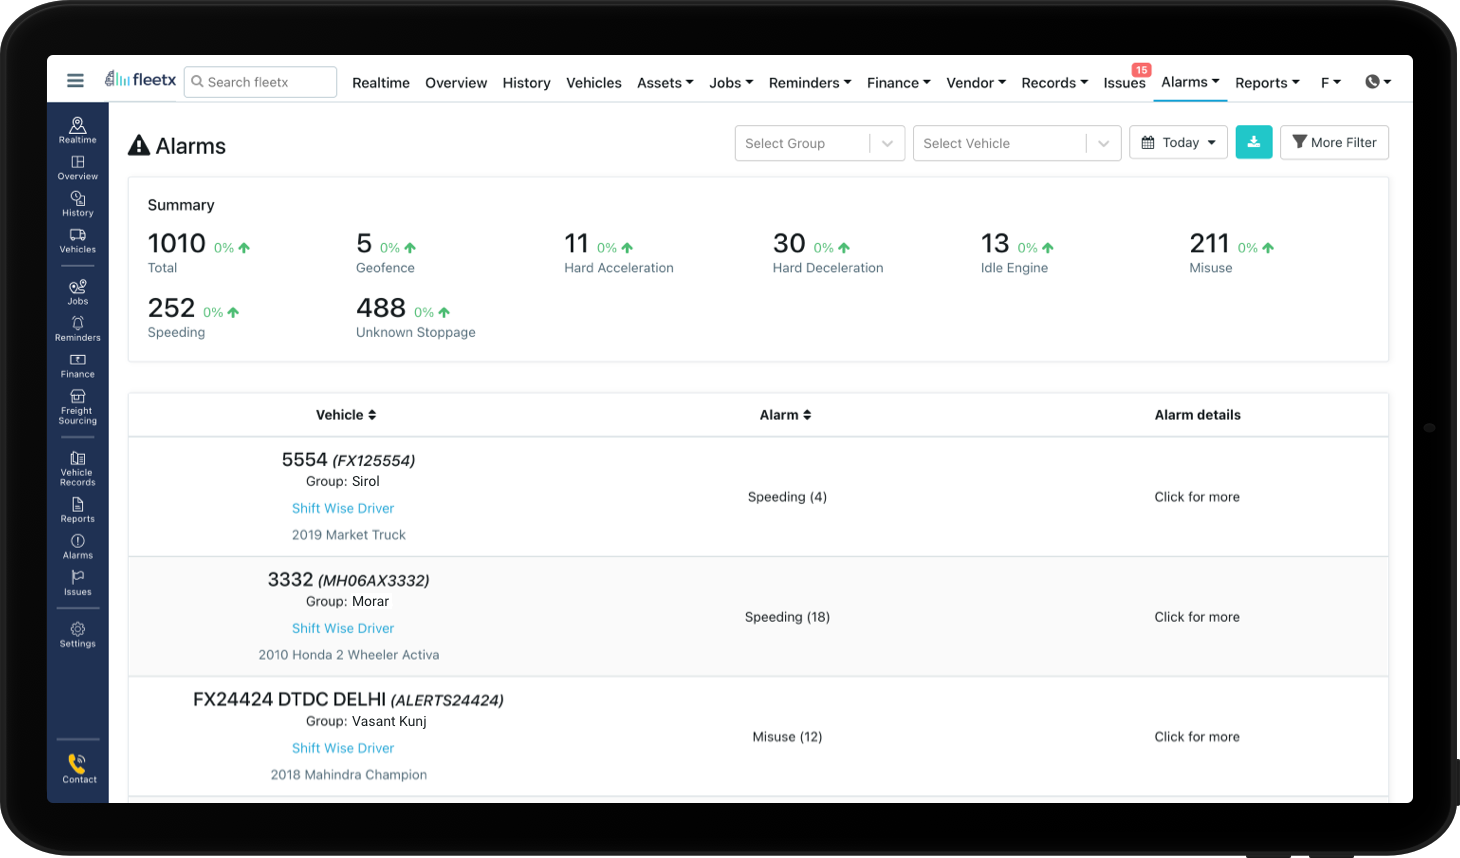Image resolution: width=1460 pixels, height=858 pixels.
Task: Open the Select Group dropdown
Action: point(820,143)
